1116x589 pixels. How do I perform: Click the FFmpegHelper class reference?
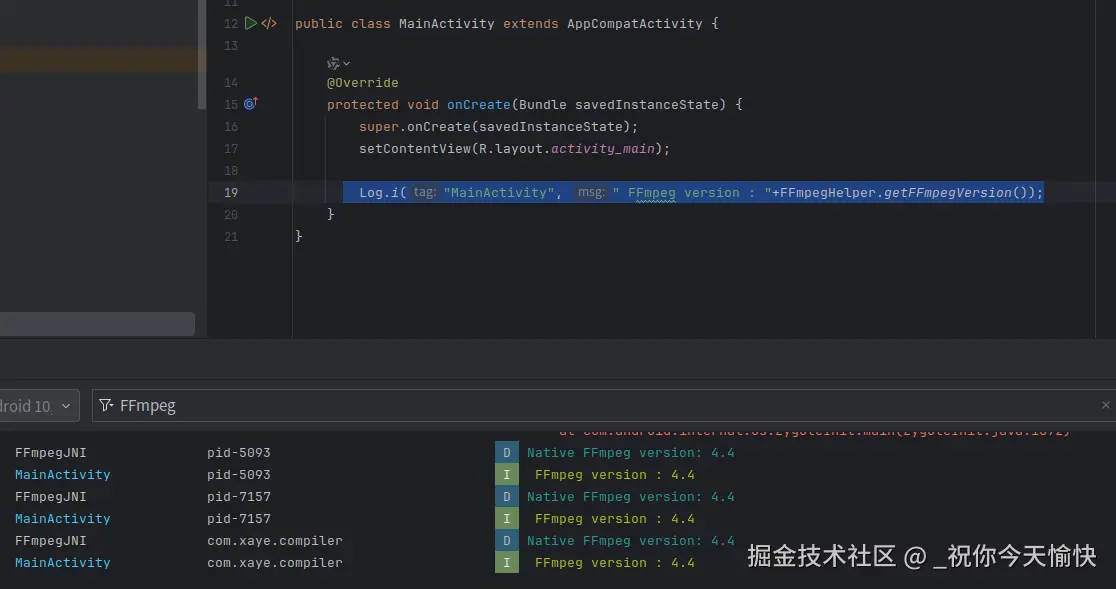828,193
